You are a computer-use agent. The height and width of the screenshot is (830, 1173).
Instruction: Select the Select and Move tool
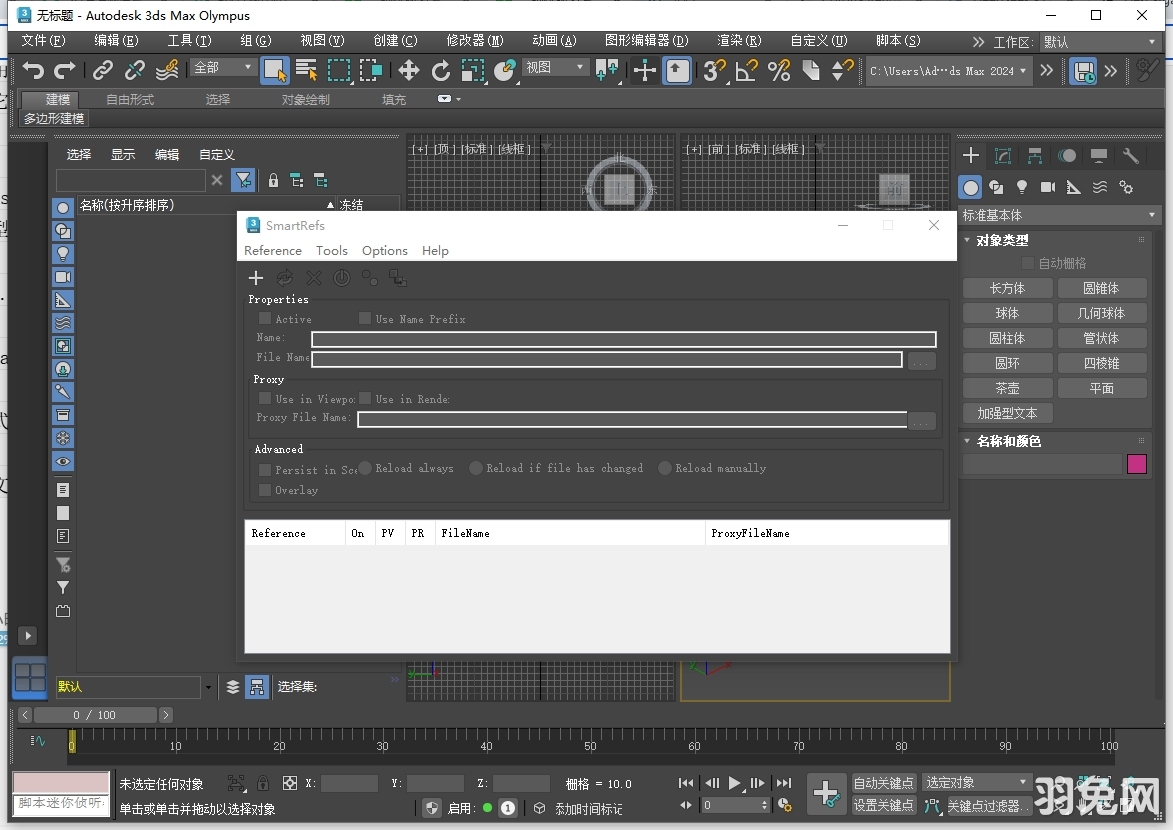pyautogui.click(x=407, y=70)
